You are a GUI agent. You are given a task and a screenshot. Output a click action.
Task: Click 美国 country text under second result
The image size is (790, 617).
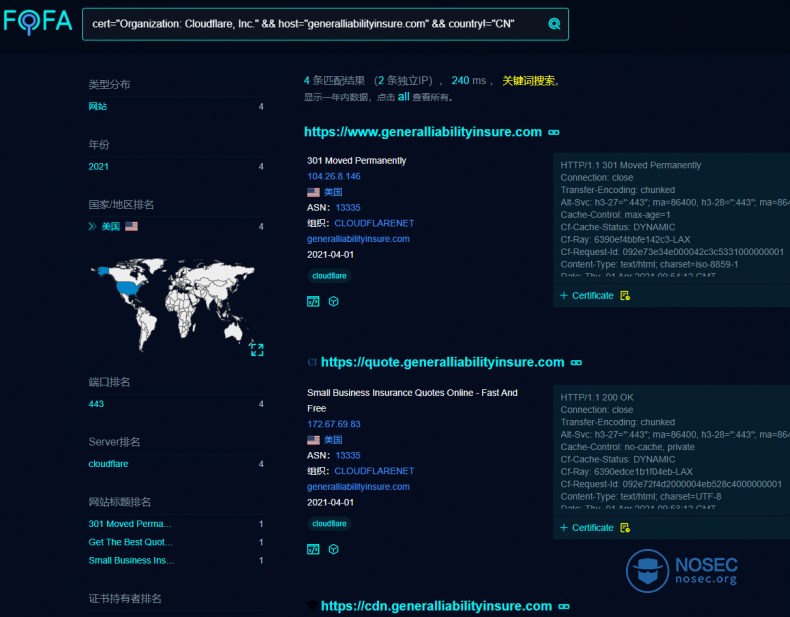333,440
